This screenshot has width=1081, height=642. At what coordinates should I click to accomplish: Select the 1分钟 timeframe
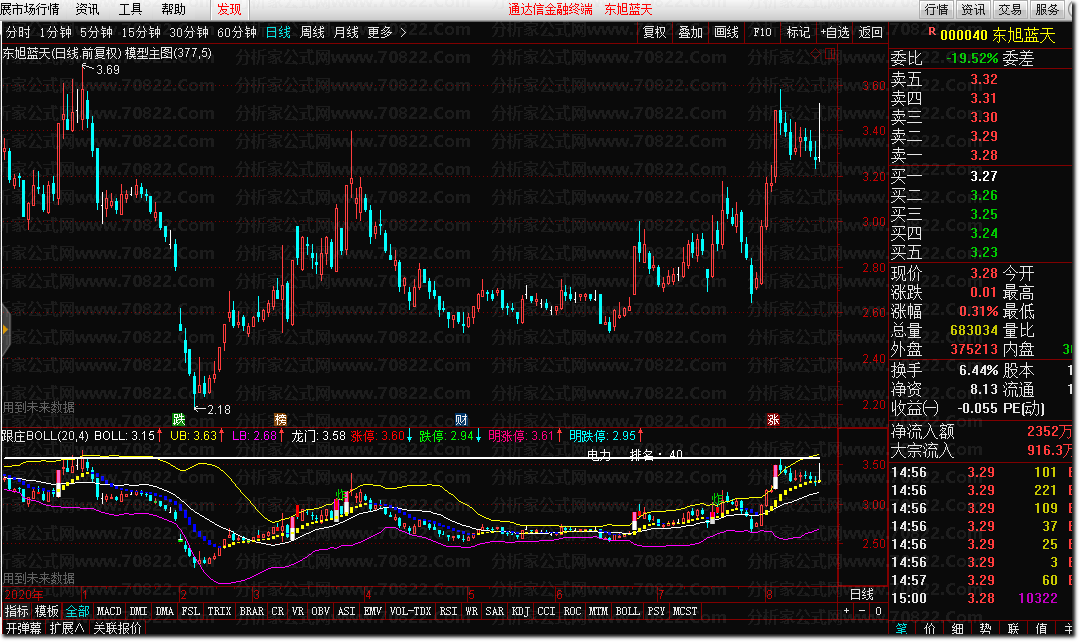click(55, 32)
